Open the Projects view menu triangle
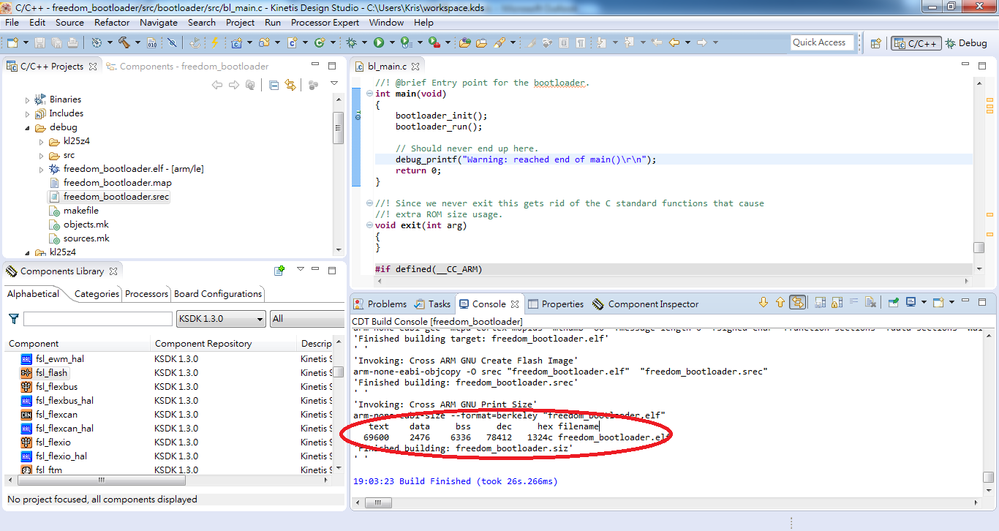 [x=334, y=84]
